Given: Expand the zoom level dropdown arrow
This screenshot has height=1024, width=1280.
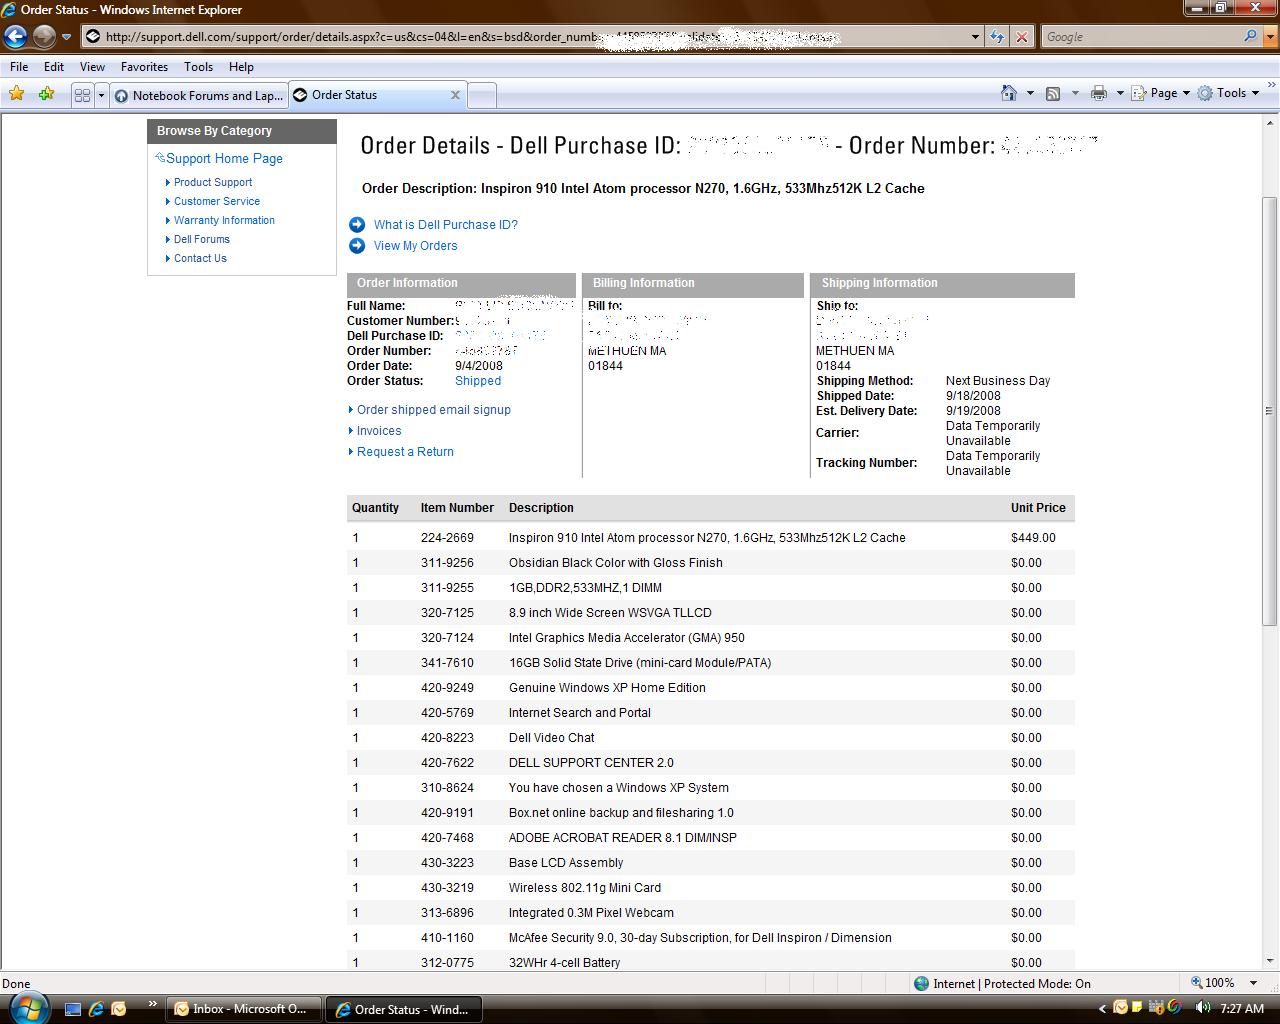Looking at the screenshot, I should [x=1253, y=983].
